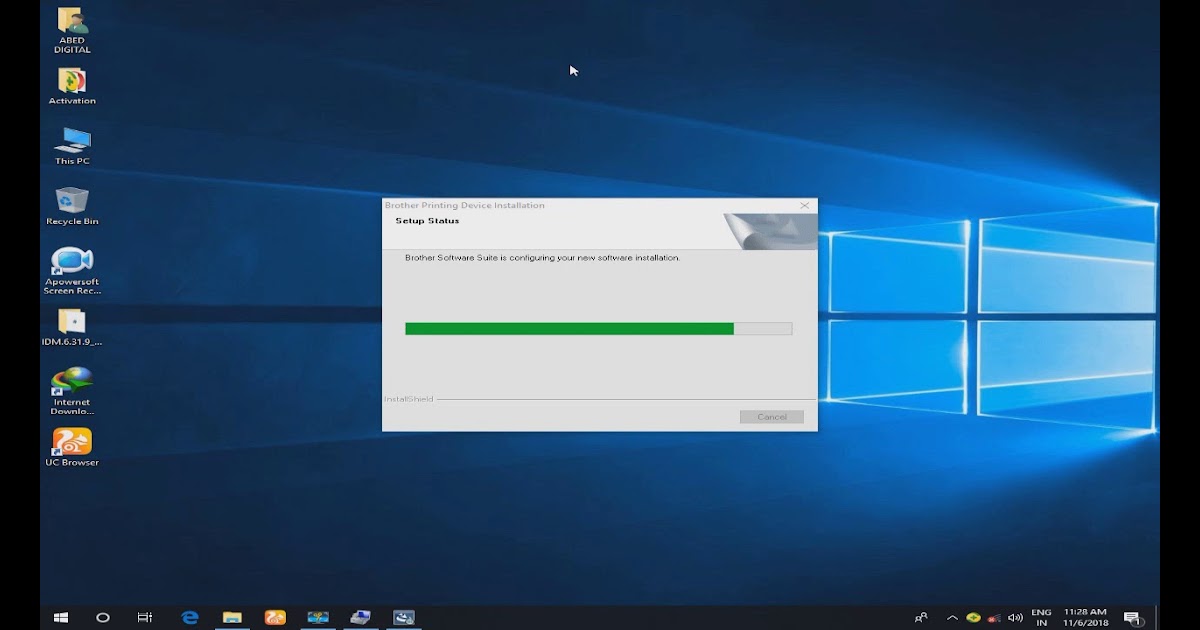Open File Explorer from taskbar
The width and height of the screenshot is (1200, 630).
(x=232, y=618)
